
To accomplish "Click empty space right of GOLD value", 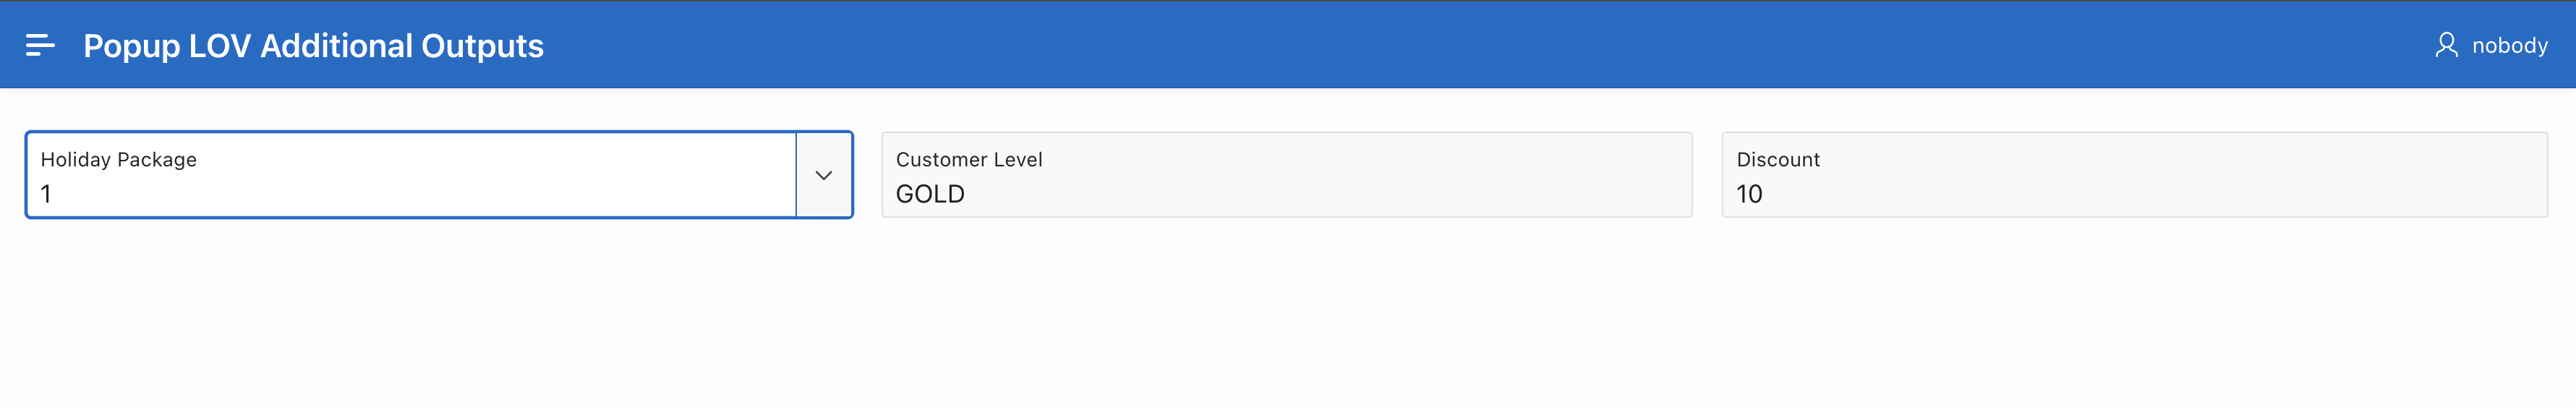I will coord(1350,194).
